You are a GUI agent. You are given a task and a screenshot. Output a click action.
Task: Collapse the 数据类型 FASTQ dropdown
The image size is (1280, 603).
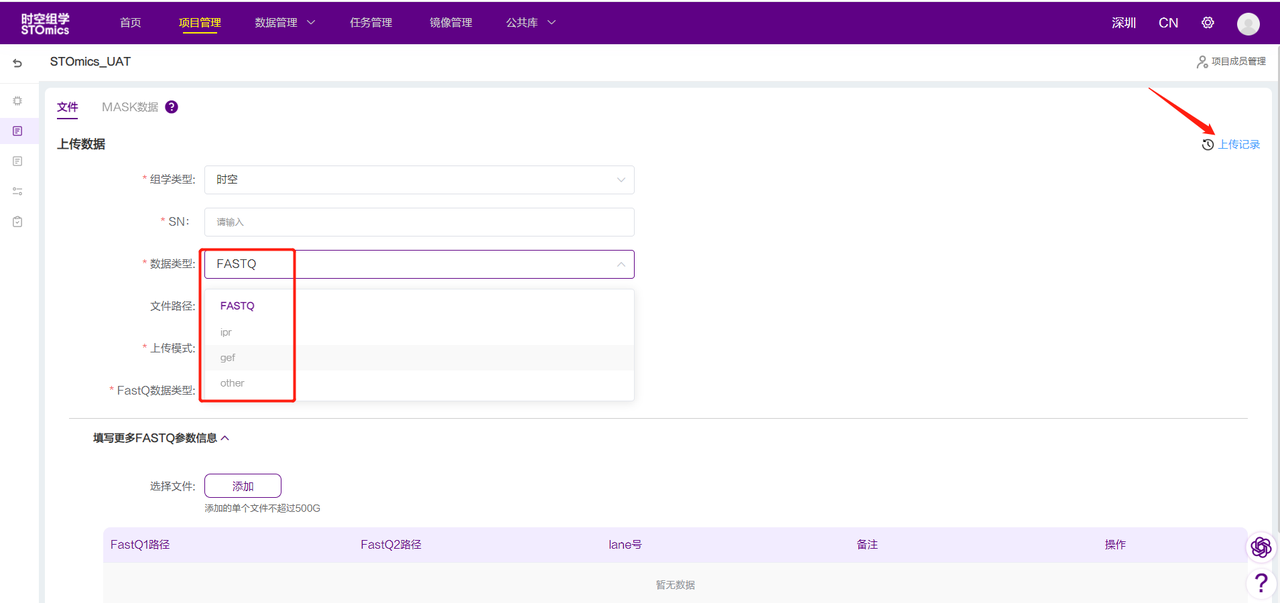tap(620, 264)
